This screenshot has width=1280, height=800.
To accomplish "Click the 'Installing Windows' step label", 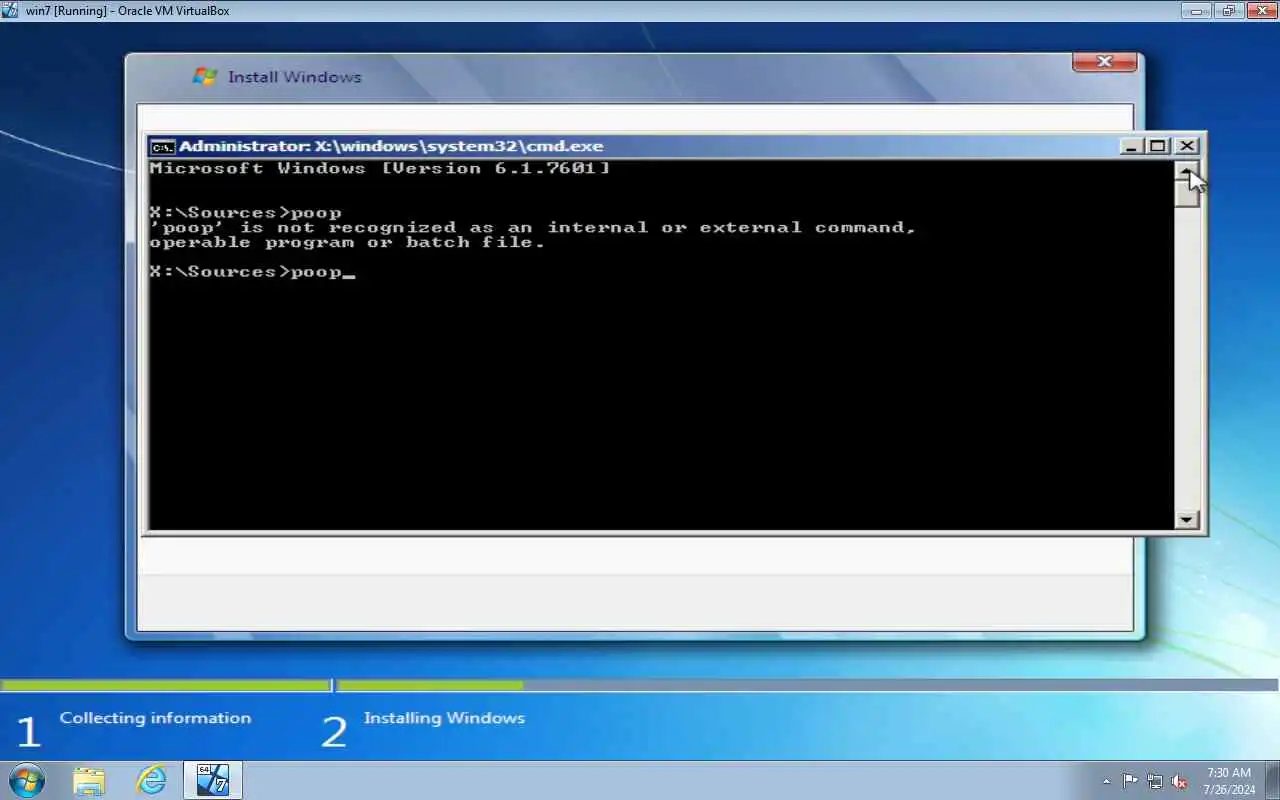I will (444, 718).
